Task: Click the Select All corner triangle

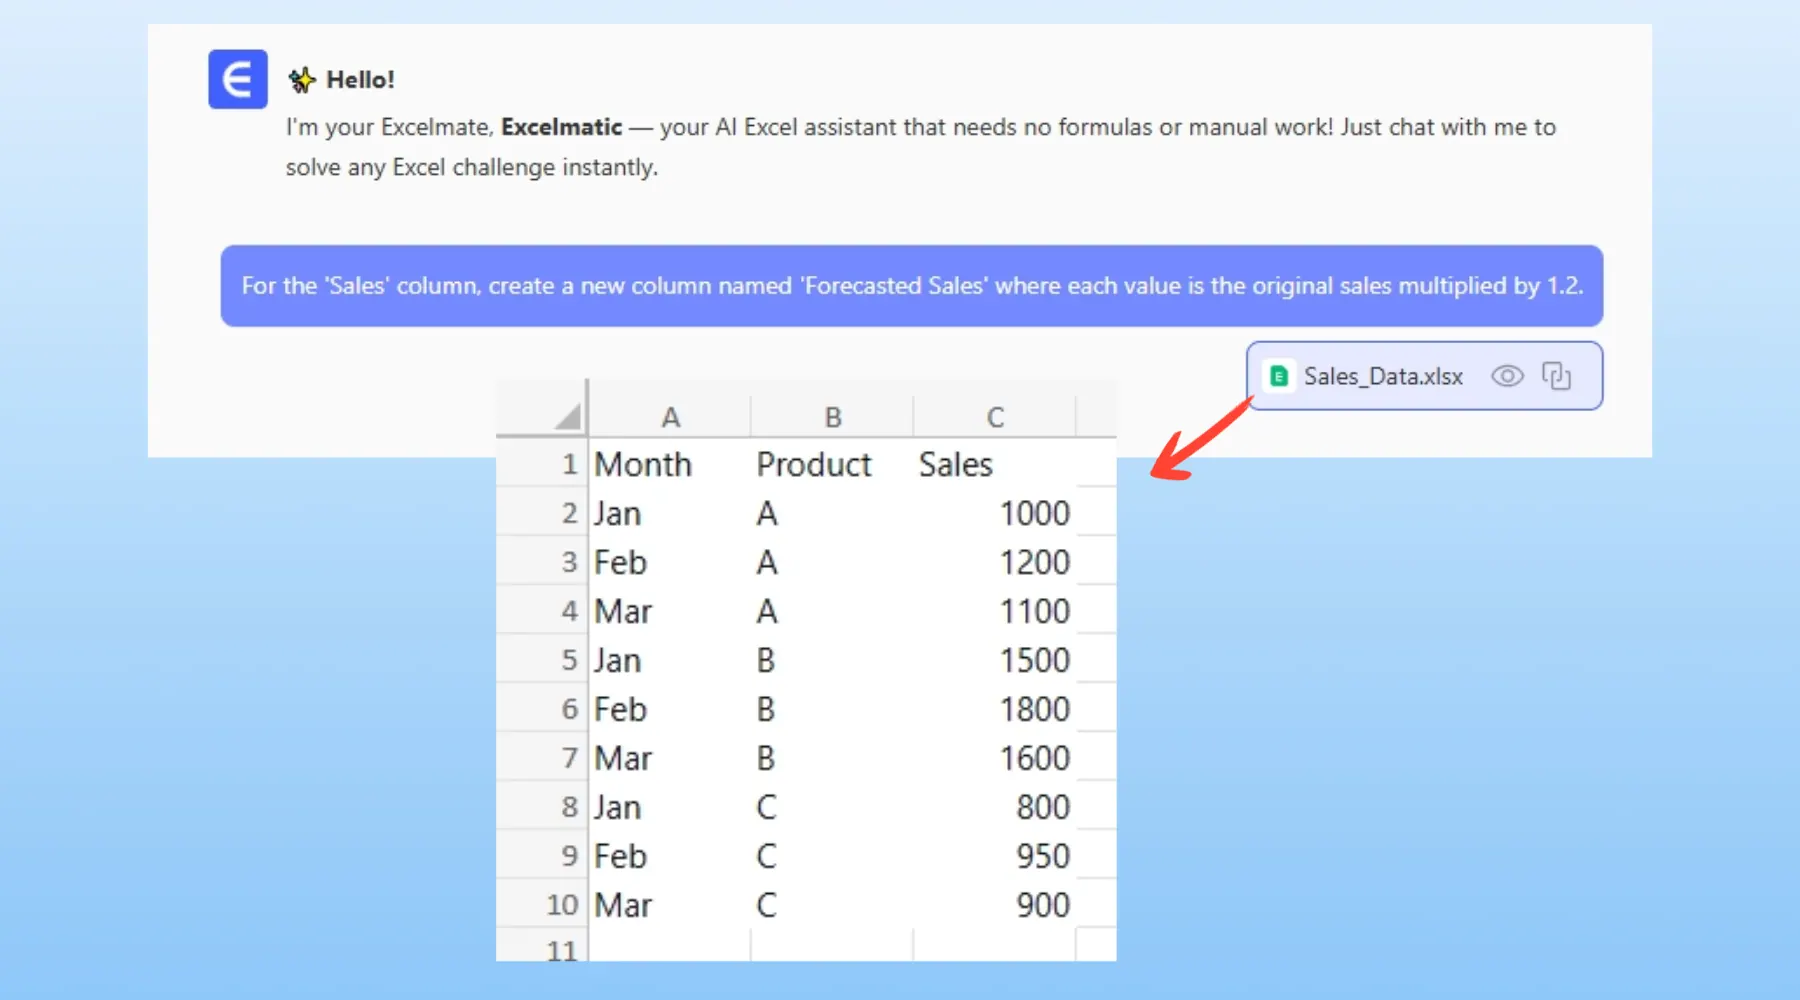Action: pyautogui.click(x=567, y=416)
